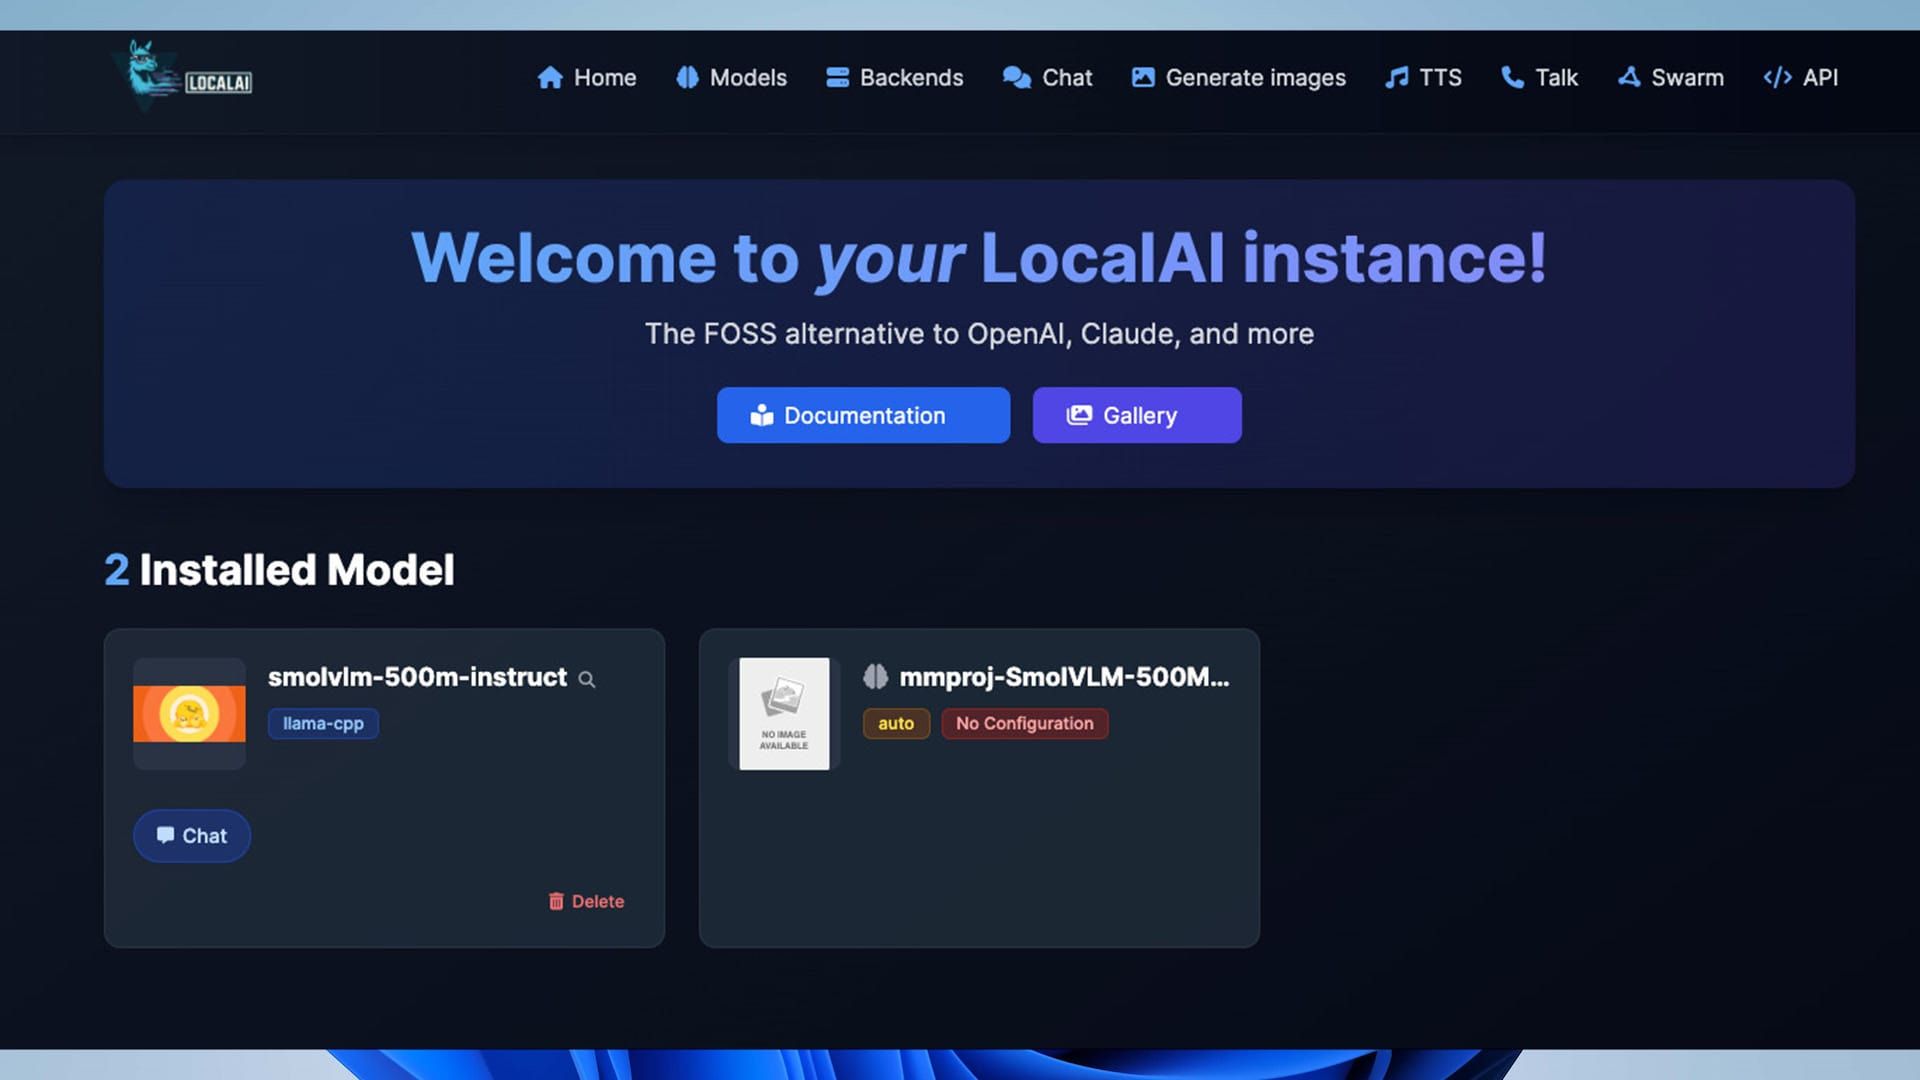Start Chat with smolvlm-500m-instruct
Image resolution: width=1920 pixels, height=1080 pixels.
pyautogui.click(x=192, y=836)
